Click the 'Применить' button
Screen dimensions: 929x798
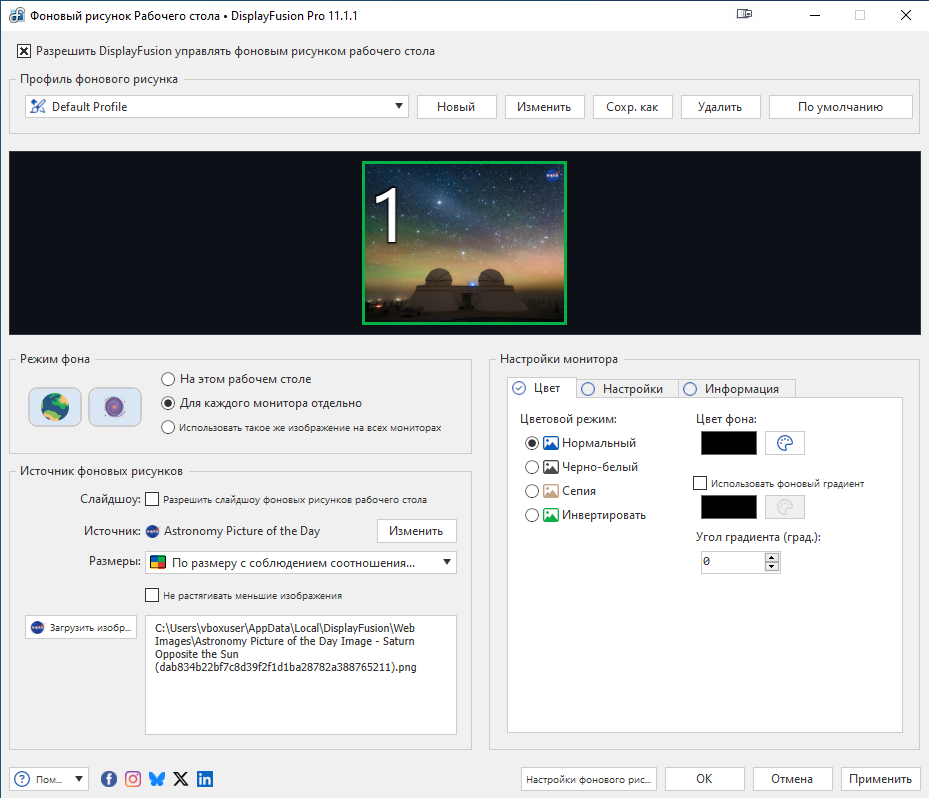point(880,779)
